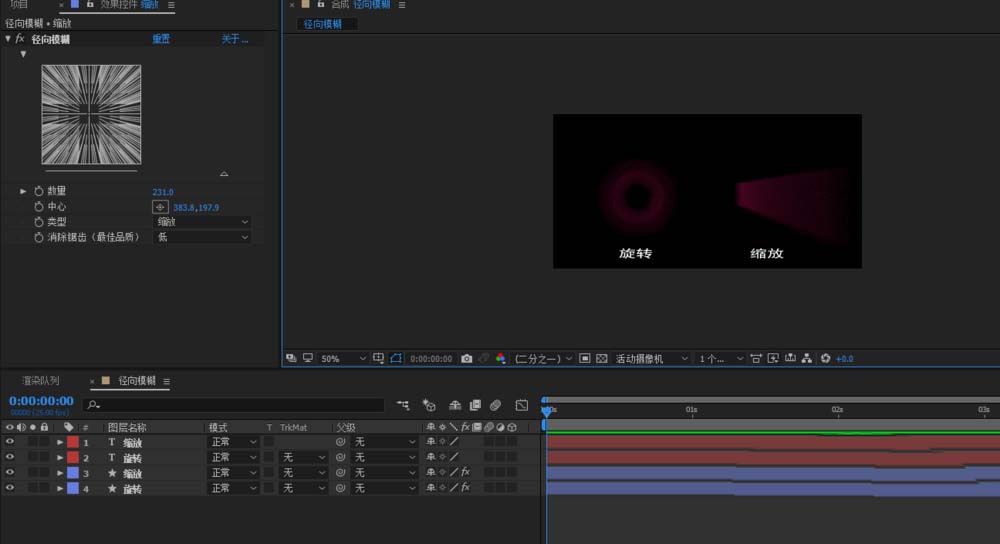
Task: Toggle the region of interest icon
Action: (584, 358)
